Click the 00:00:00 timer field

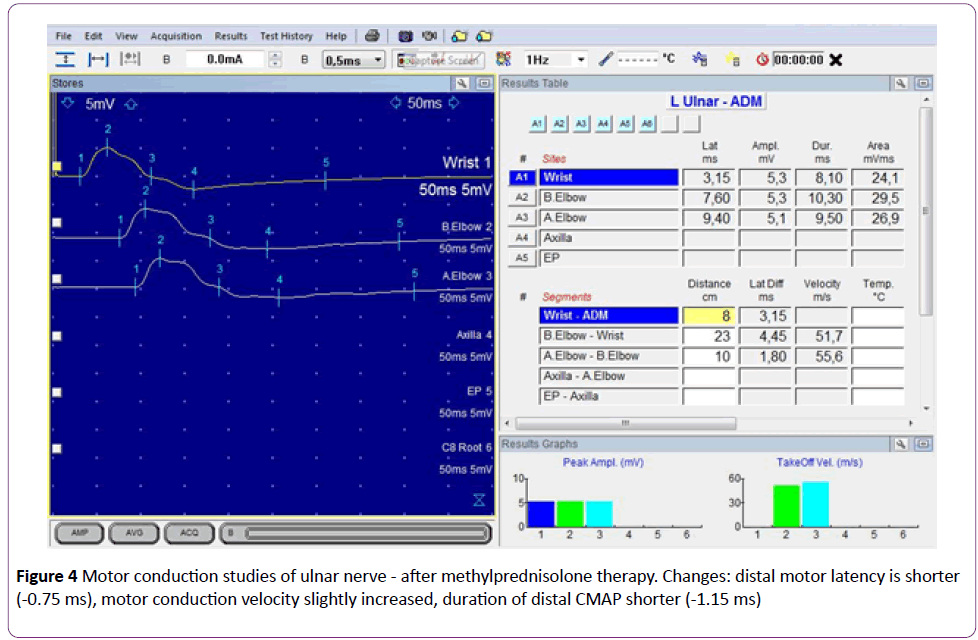click(798, 60)
